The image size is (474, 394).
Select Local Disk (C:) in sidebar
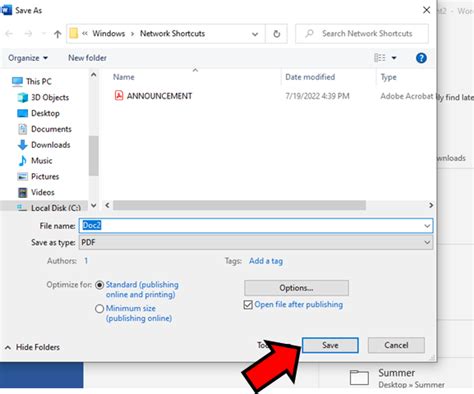click(x=49, y=208)
